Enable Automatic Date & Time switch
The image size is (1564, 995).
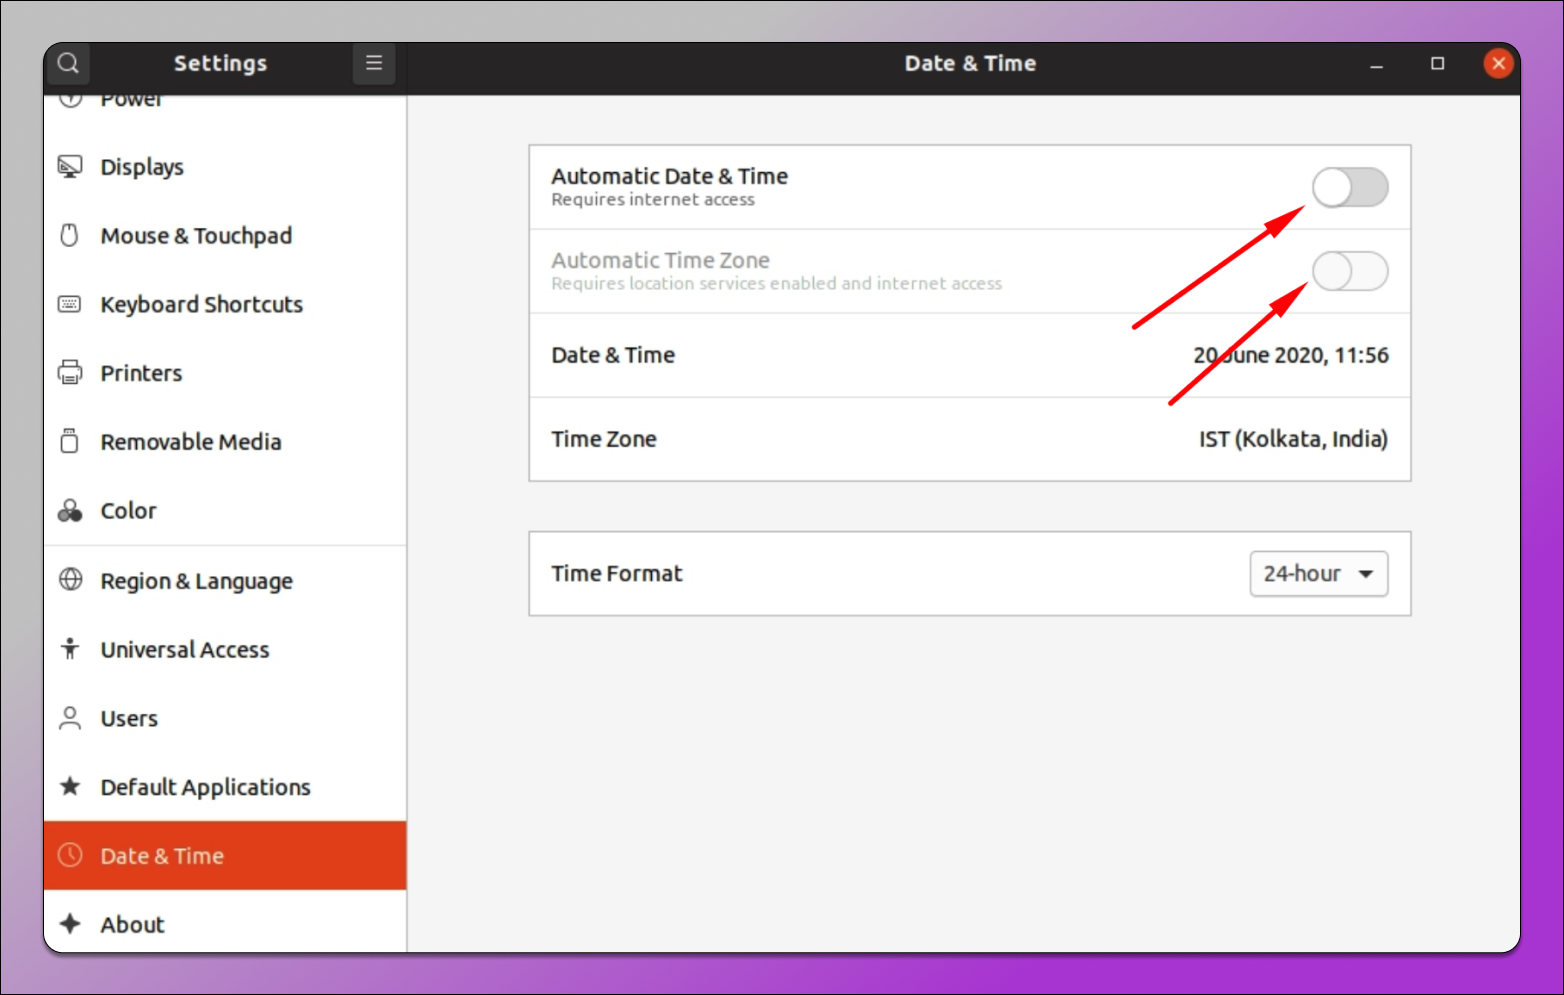click(x=1349, y=188)
